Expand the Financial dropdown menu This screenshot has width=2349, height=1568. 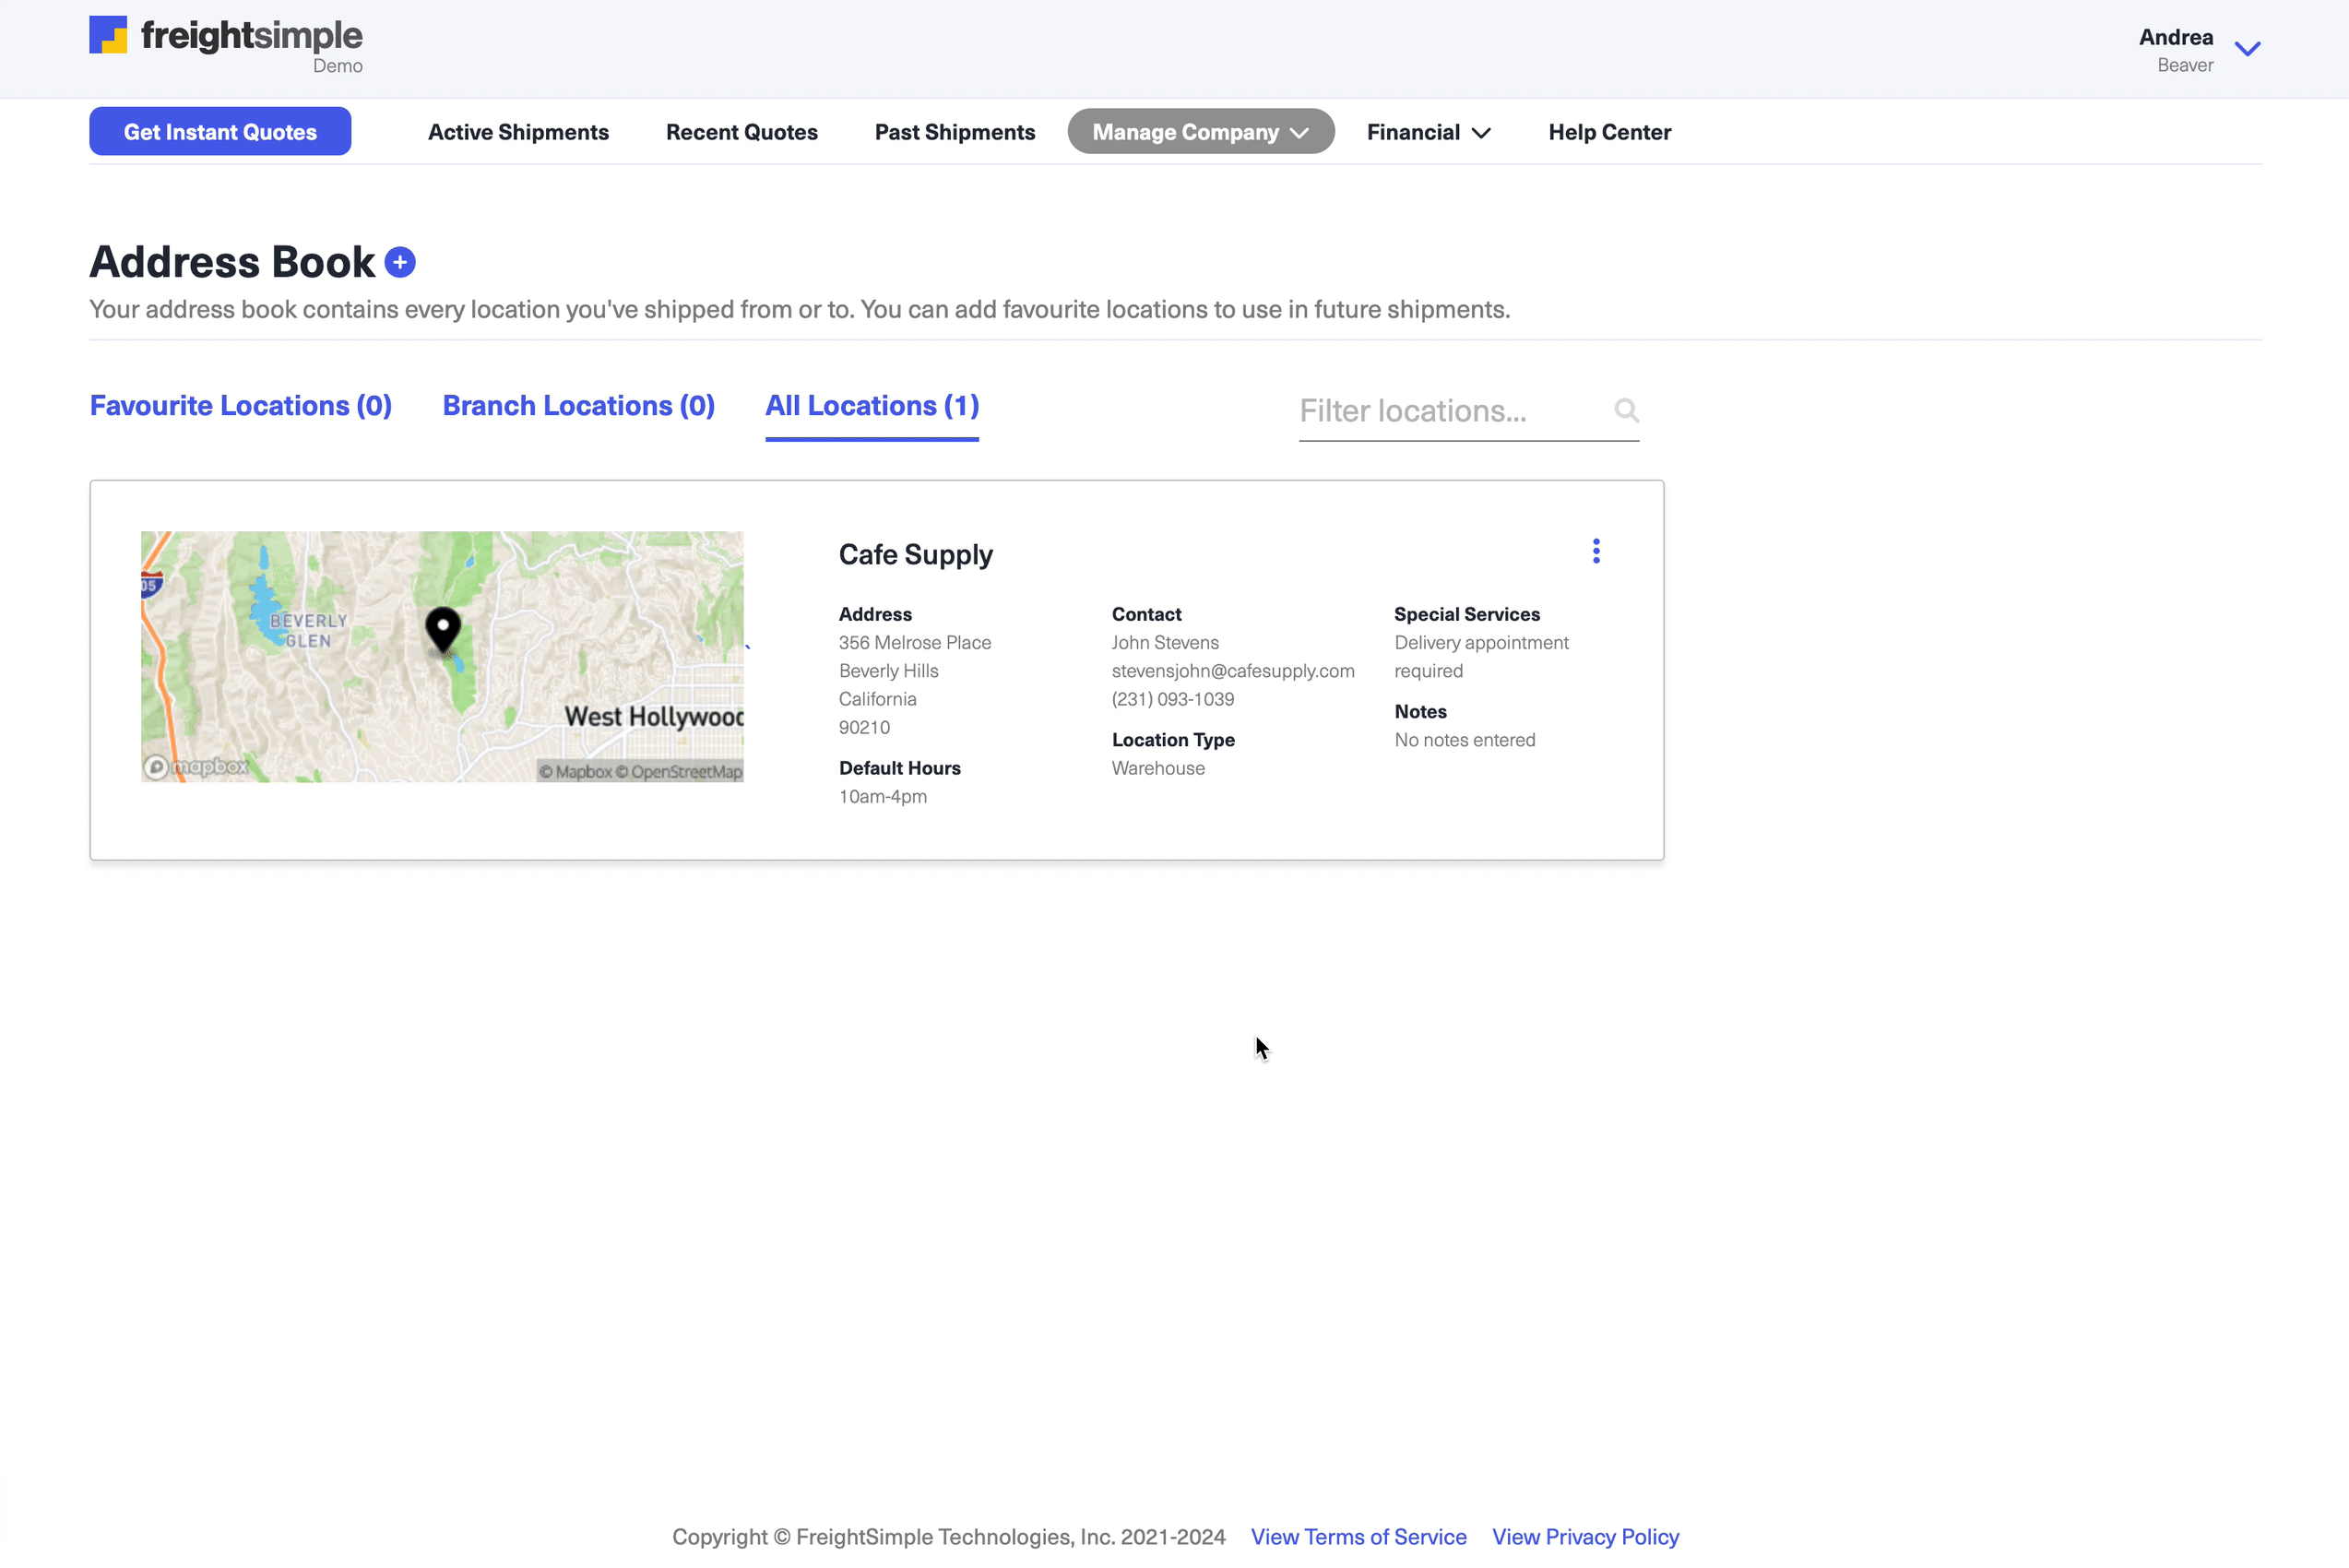[1428, 132]
